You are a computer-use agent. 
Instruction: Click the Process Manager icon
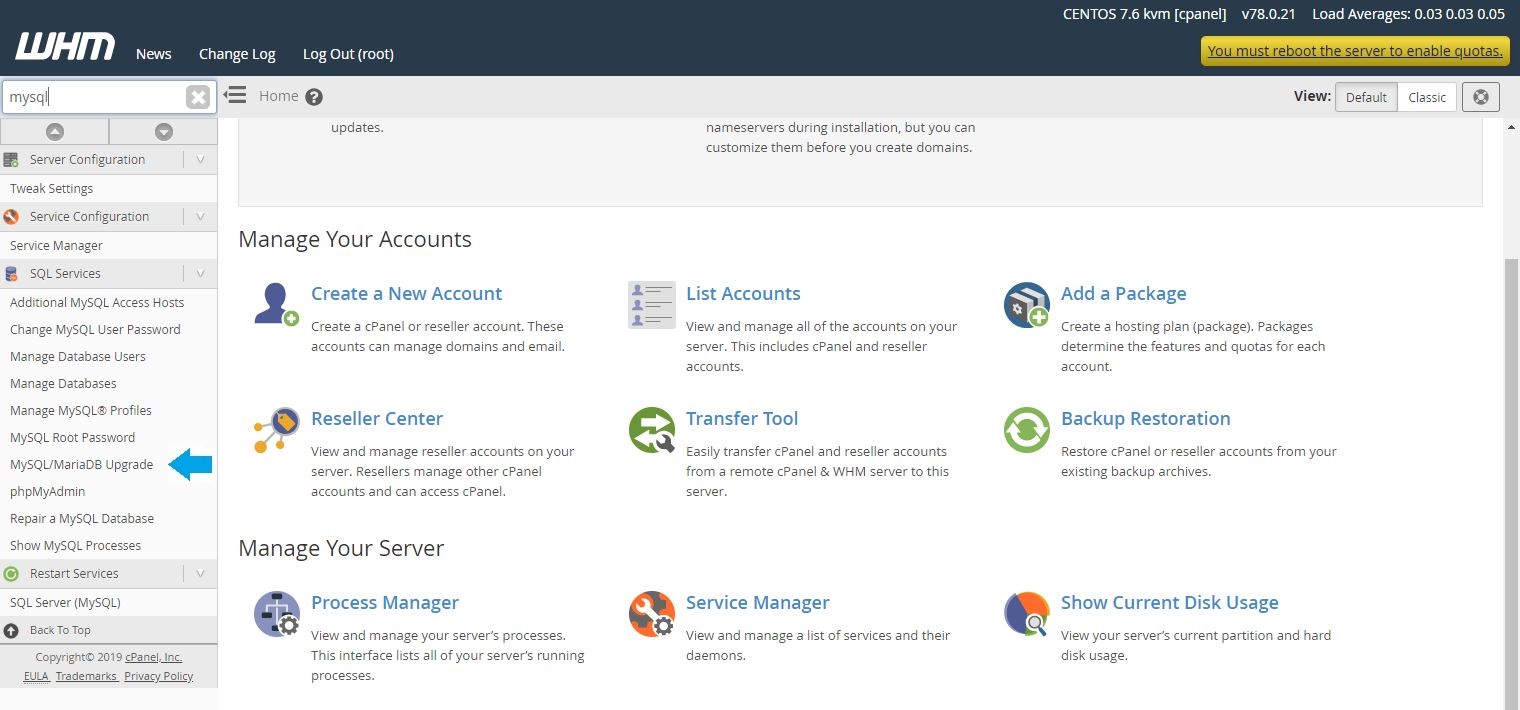tap(276, 614)
